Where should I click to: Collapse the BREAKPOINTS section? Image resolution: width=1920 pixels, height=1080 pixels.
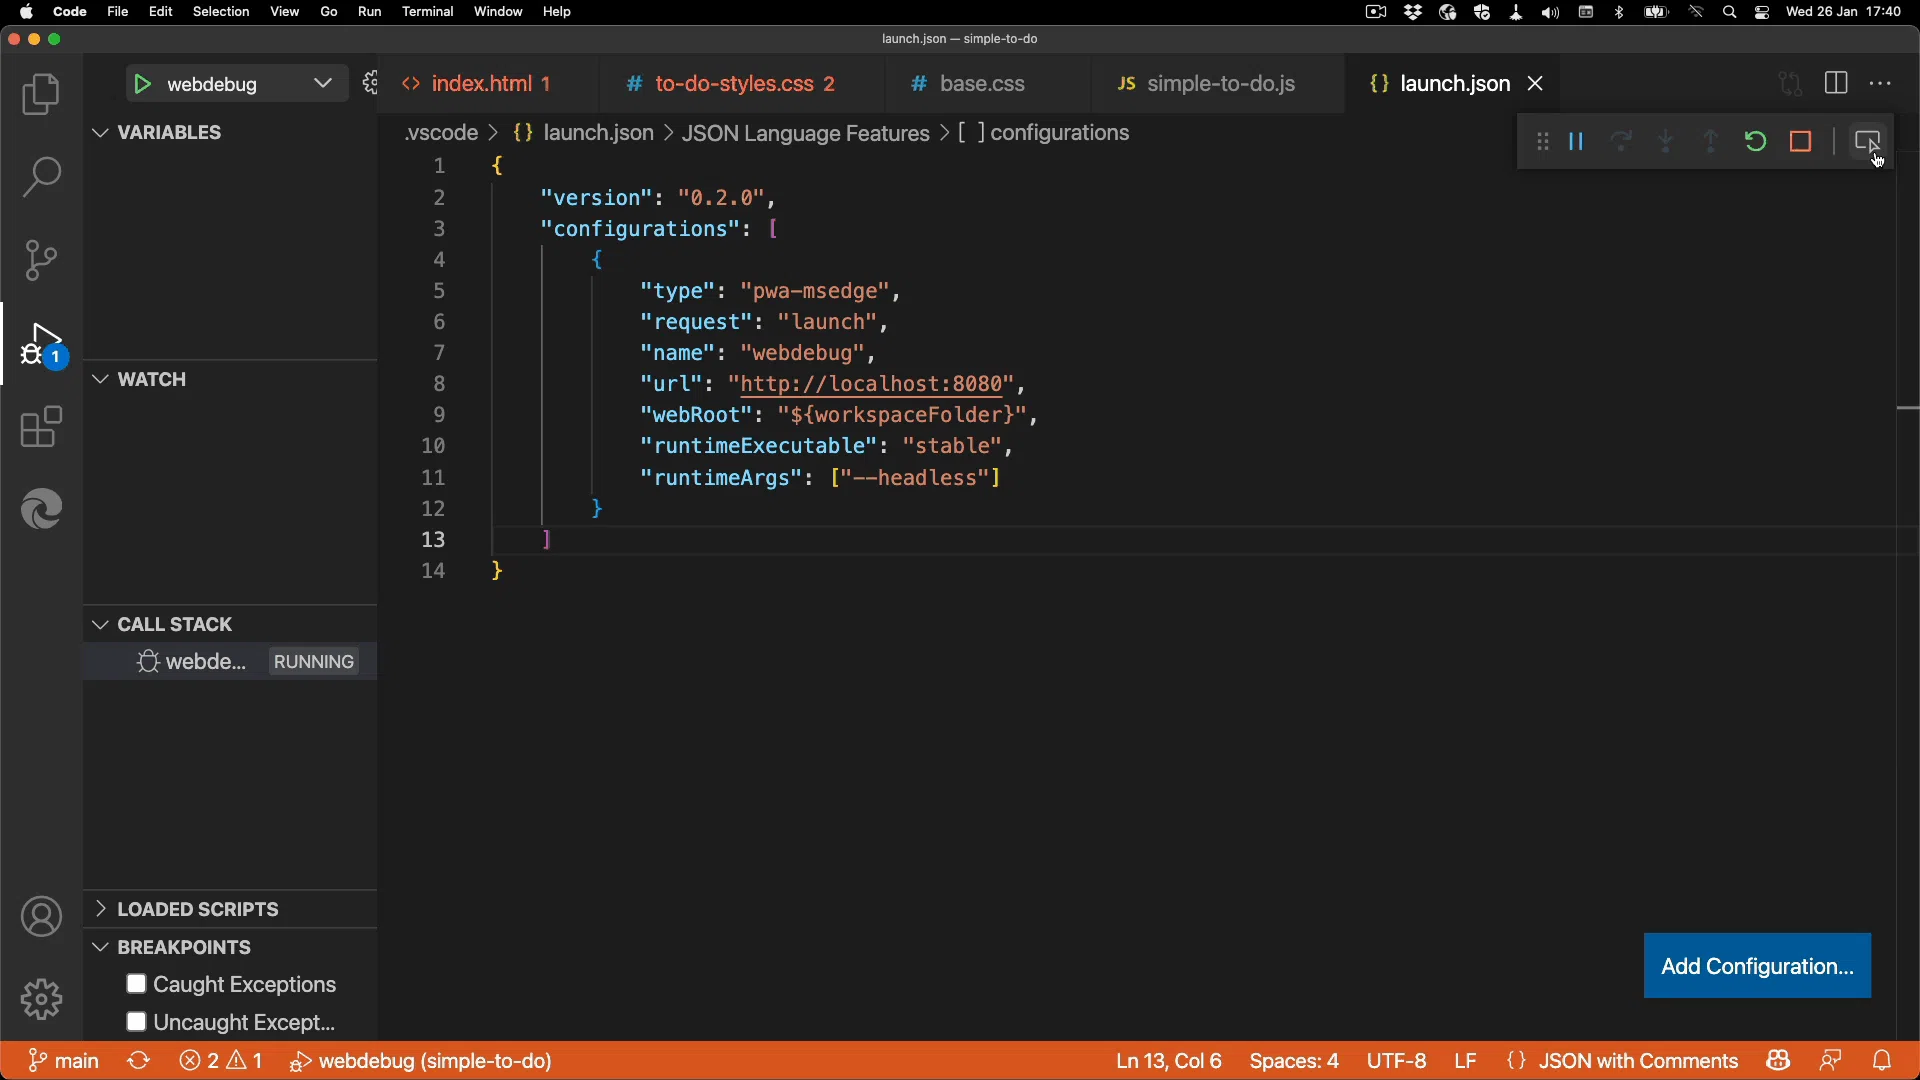230,948
